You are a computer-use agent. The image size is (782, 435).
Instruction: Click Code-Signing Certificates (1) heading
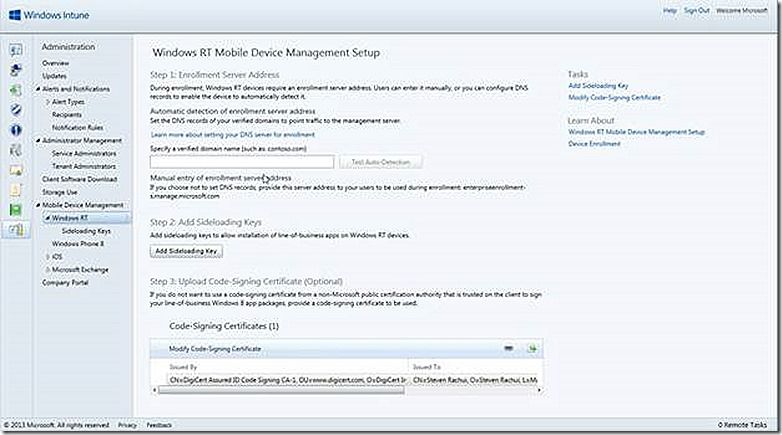click(224, 326)
